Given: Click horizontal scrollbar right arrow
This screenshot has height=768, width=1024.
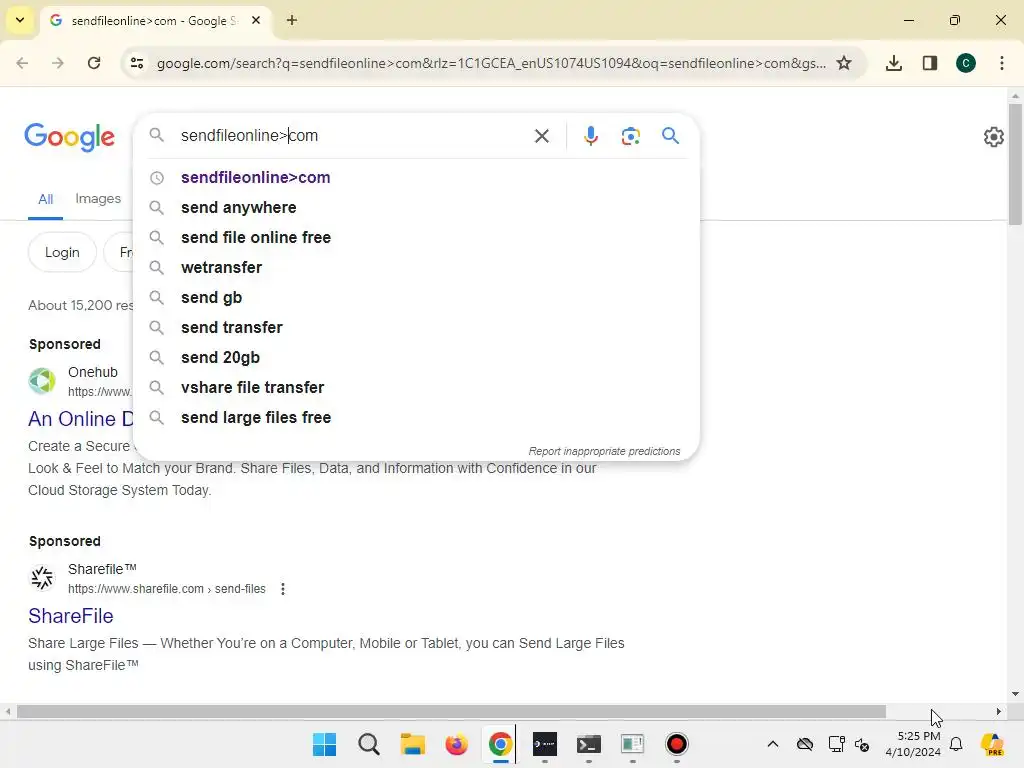Looking at the screenshot, I should pyautogui.click(x=999, y=711).
